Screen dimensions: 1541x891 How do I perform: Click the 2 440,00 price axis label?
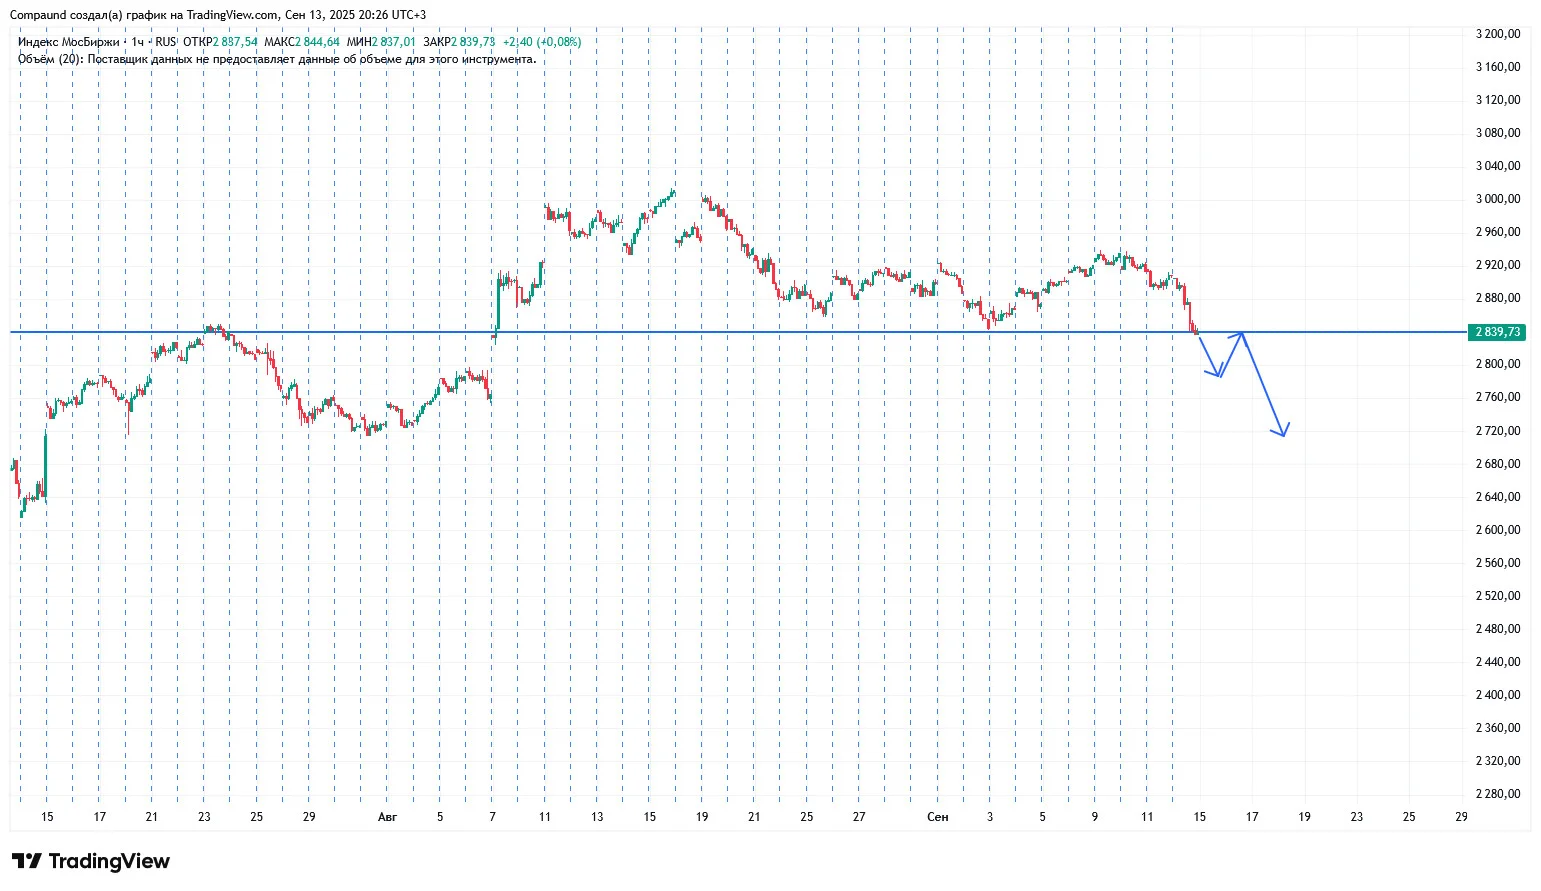coord(1497,662)
